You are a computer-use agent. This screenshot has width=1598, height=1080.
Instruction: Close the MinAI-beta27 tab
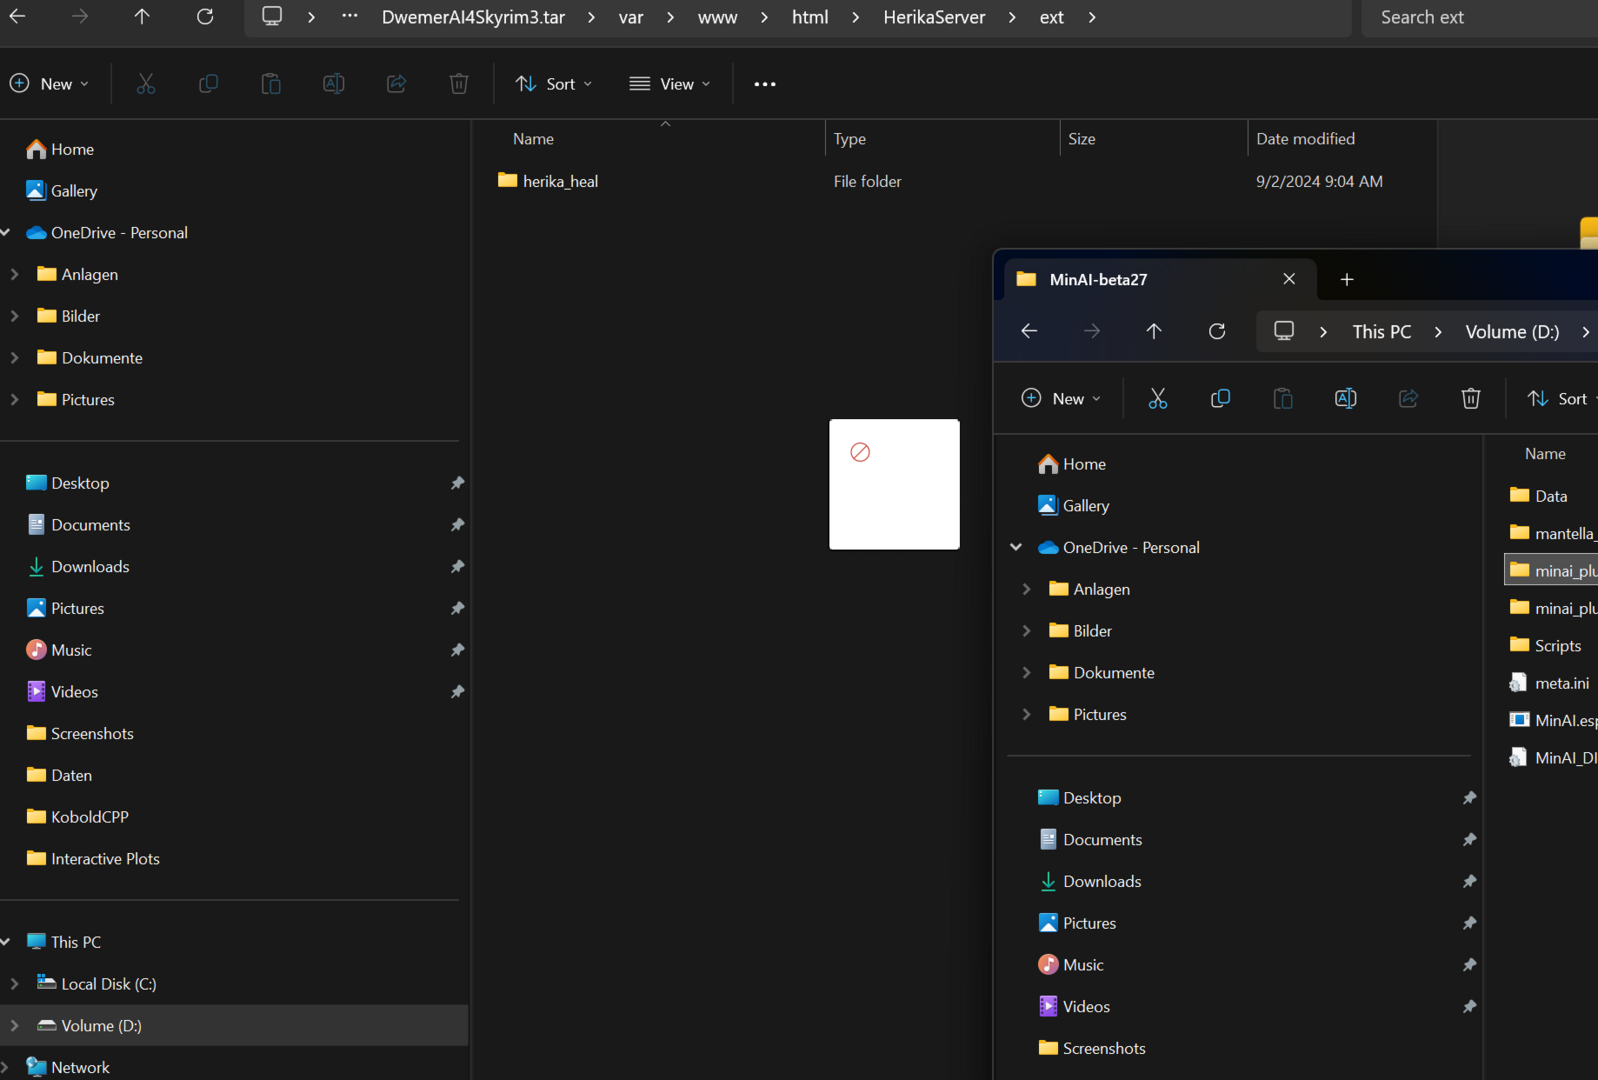[x=1289, y=280]
